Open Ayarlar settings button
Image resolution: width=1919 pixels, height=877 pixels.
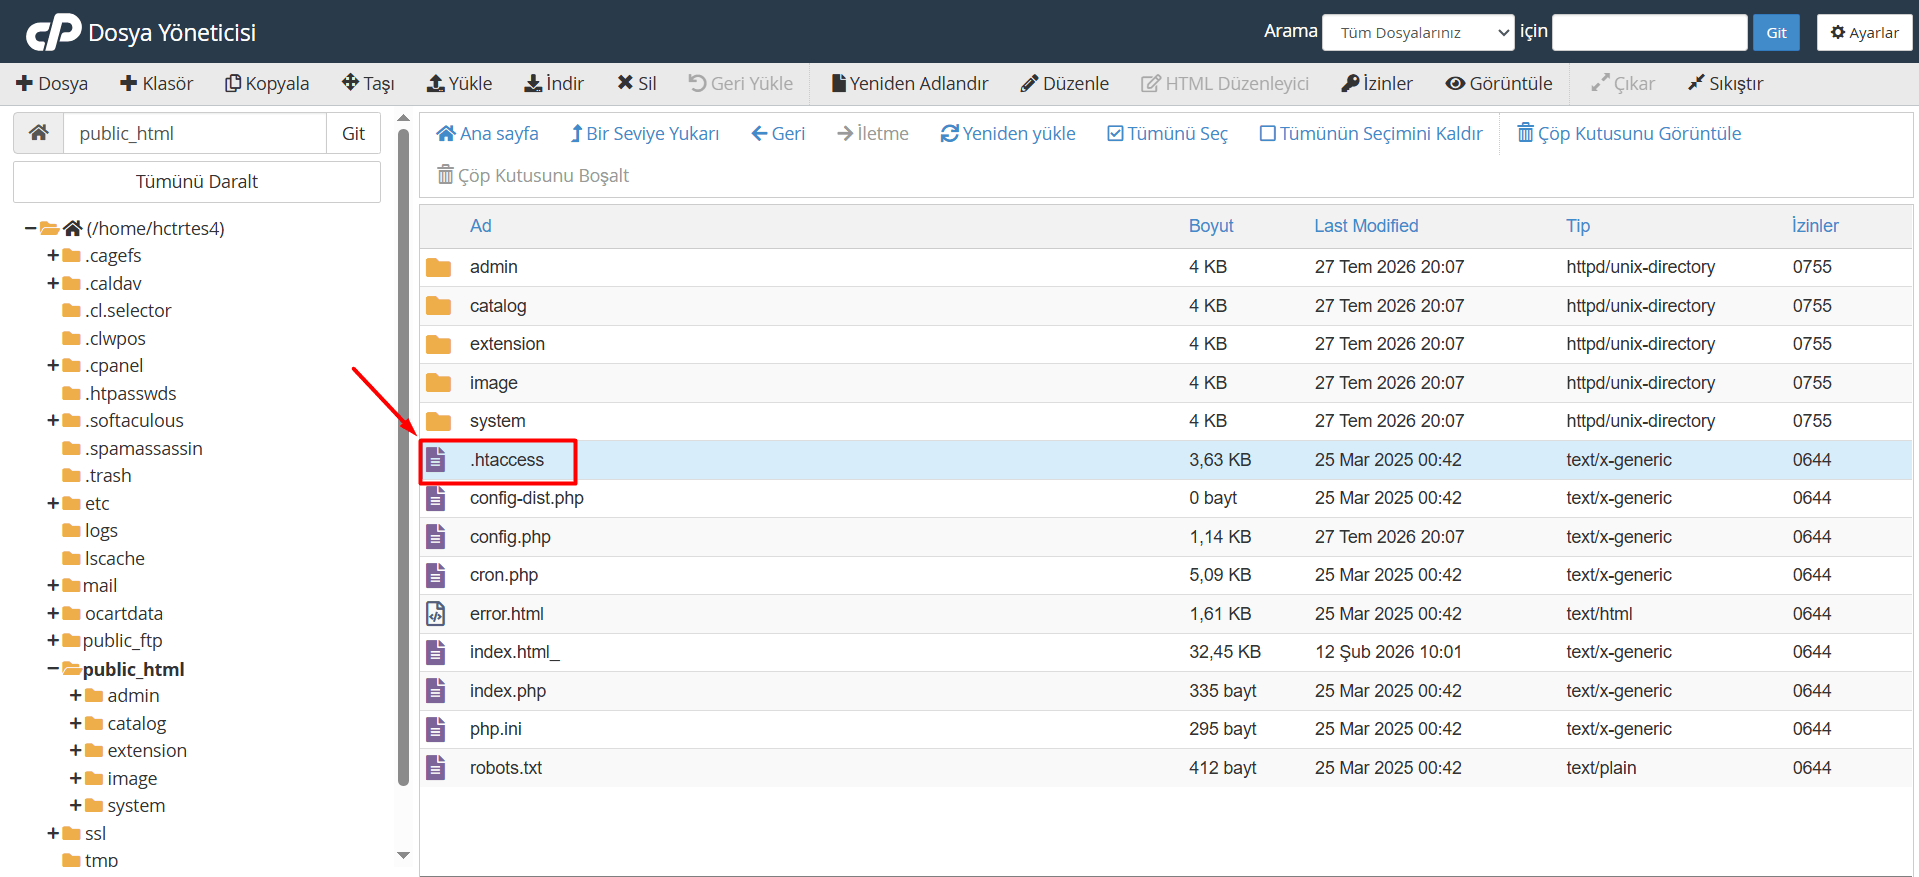pos(1864,32)
